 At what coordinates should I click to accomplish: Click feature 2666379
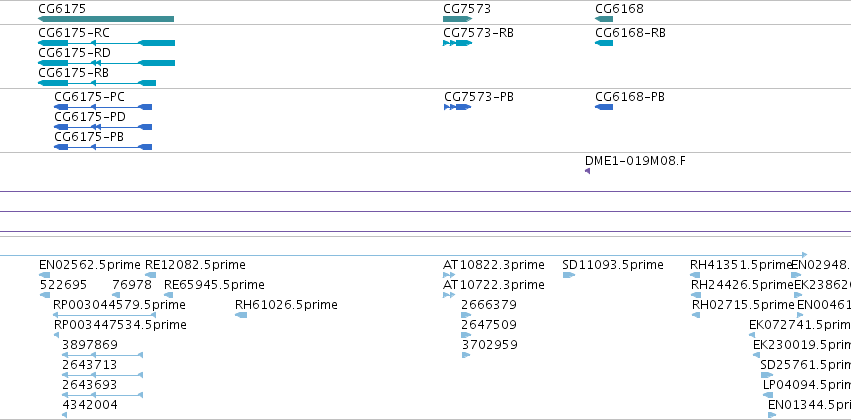point(489,305)
